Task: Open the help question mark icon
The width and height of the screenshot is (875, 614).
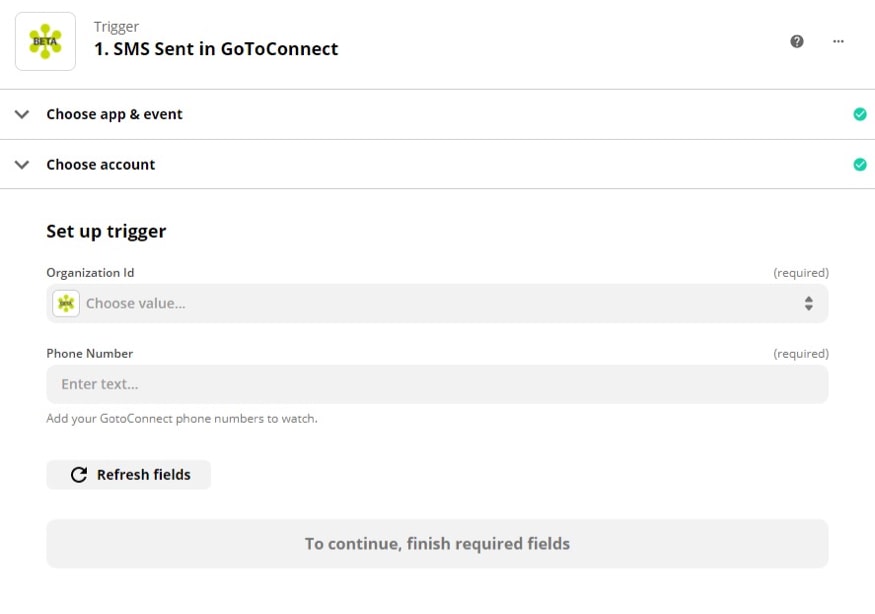Action: pos(797,41)
